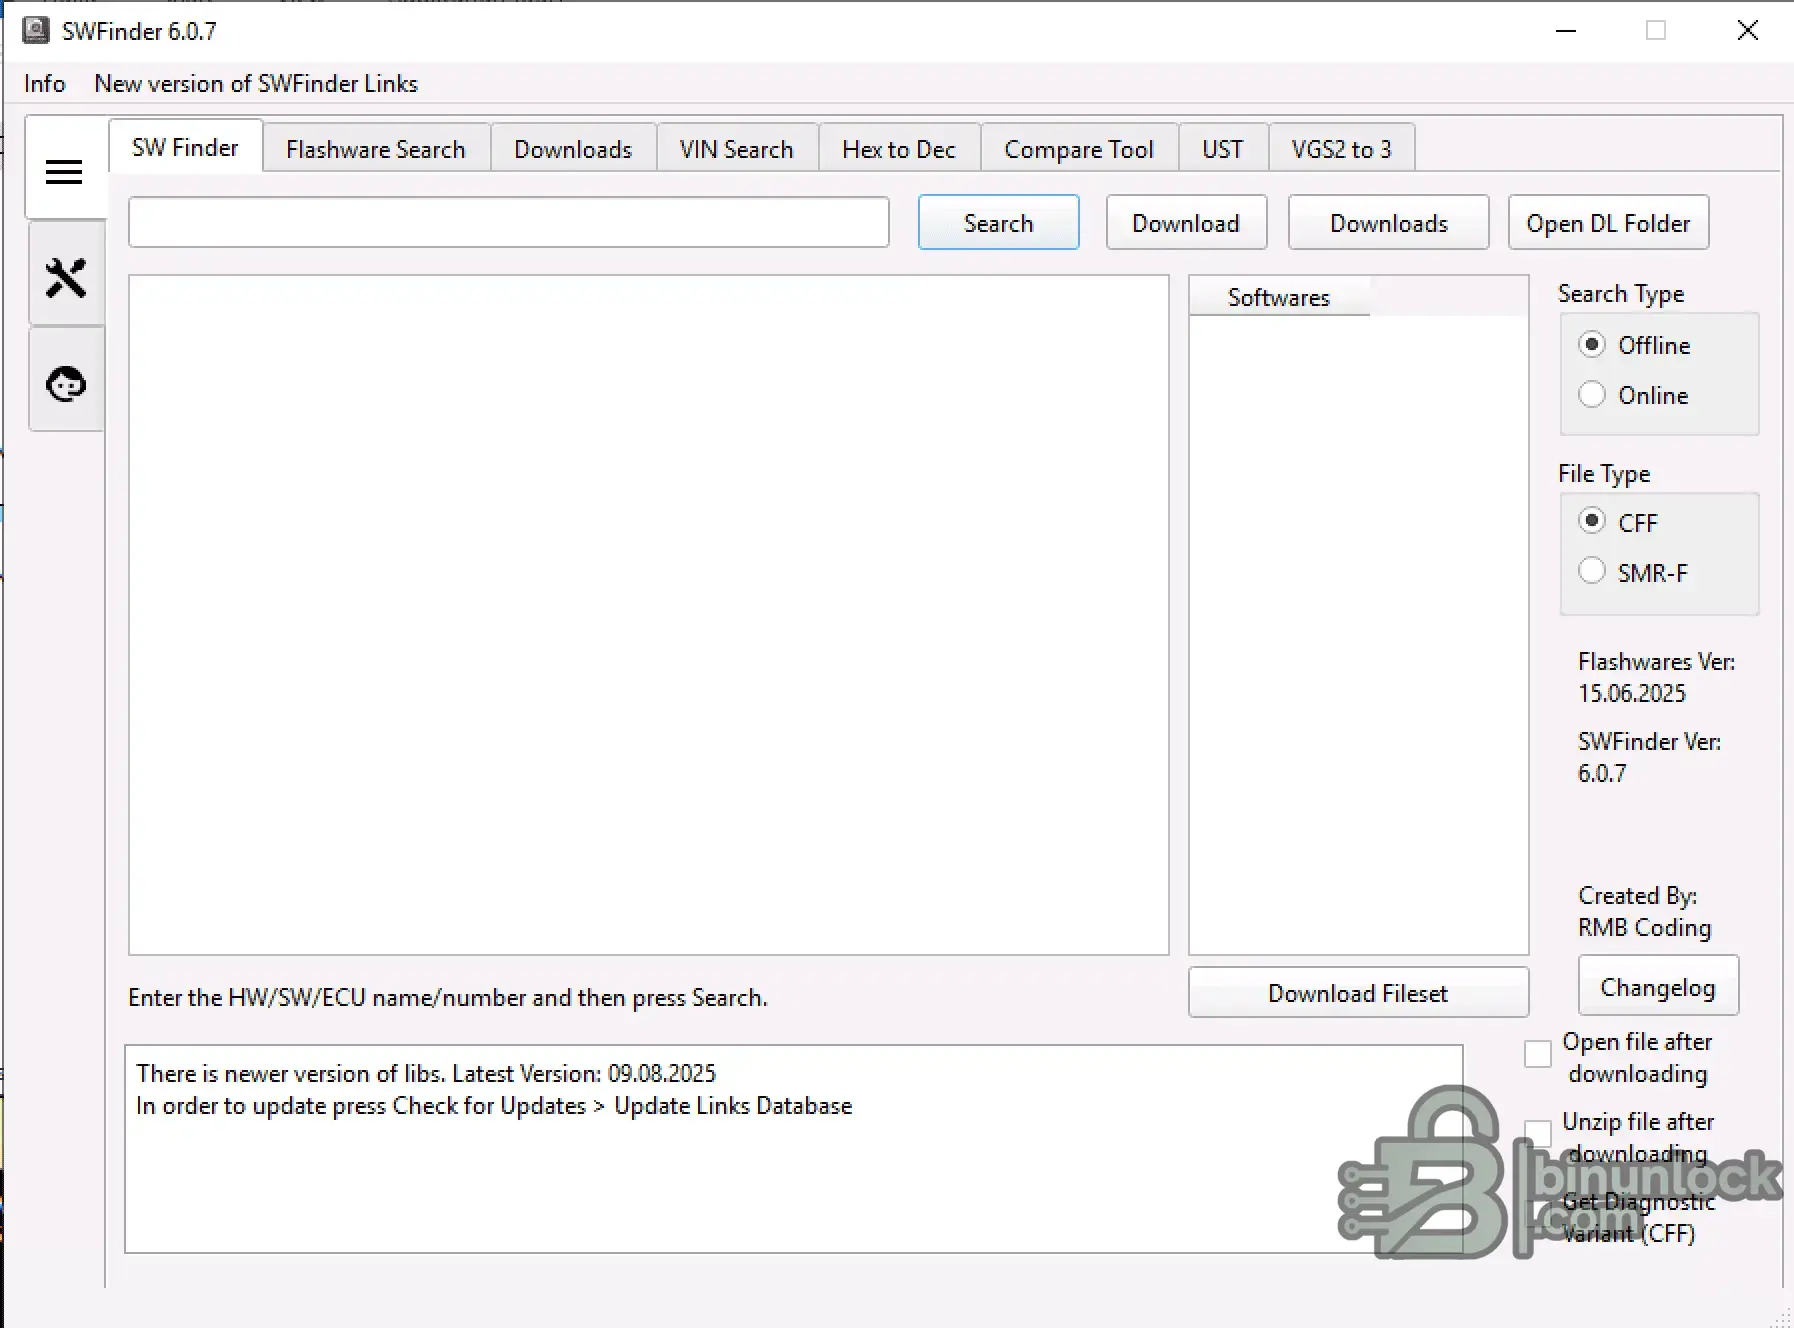Image resolution: width=1794 pixels, height=1328 pixels.
Task: Minimize the SWFinder window
Action: tap(1566, 31)
